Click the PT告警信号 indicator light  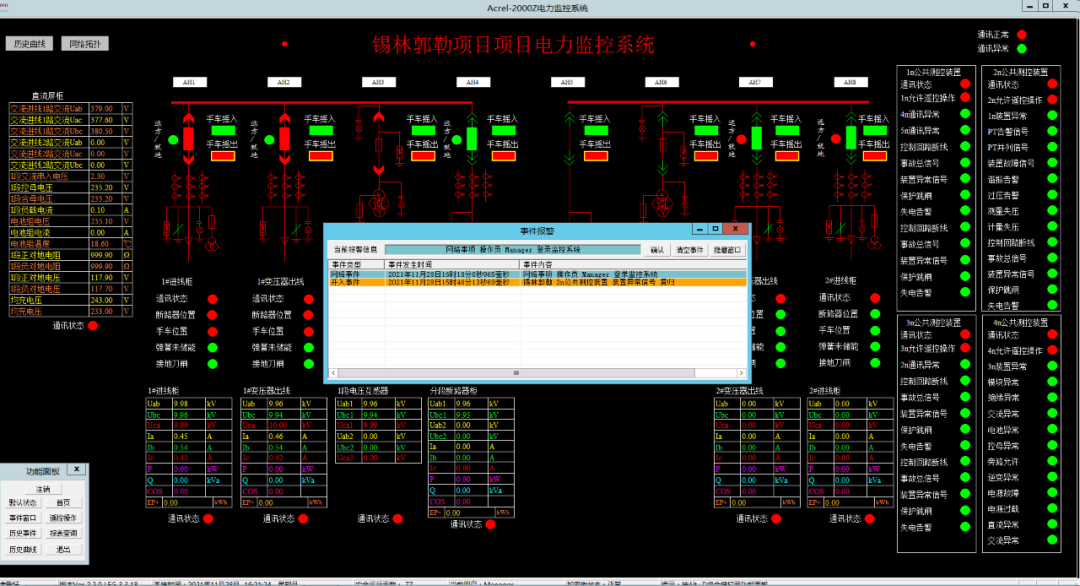1051,131
